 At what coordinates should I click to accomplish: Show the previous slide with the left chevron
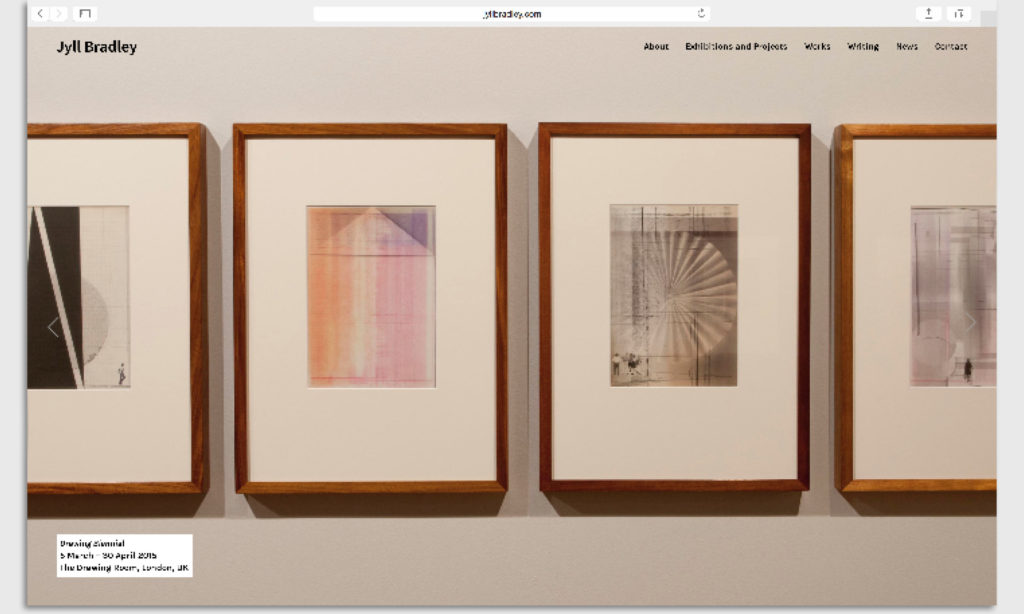[54, 327]
